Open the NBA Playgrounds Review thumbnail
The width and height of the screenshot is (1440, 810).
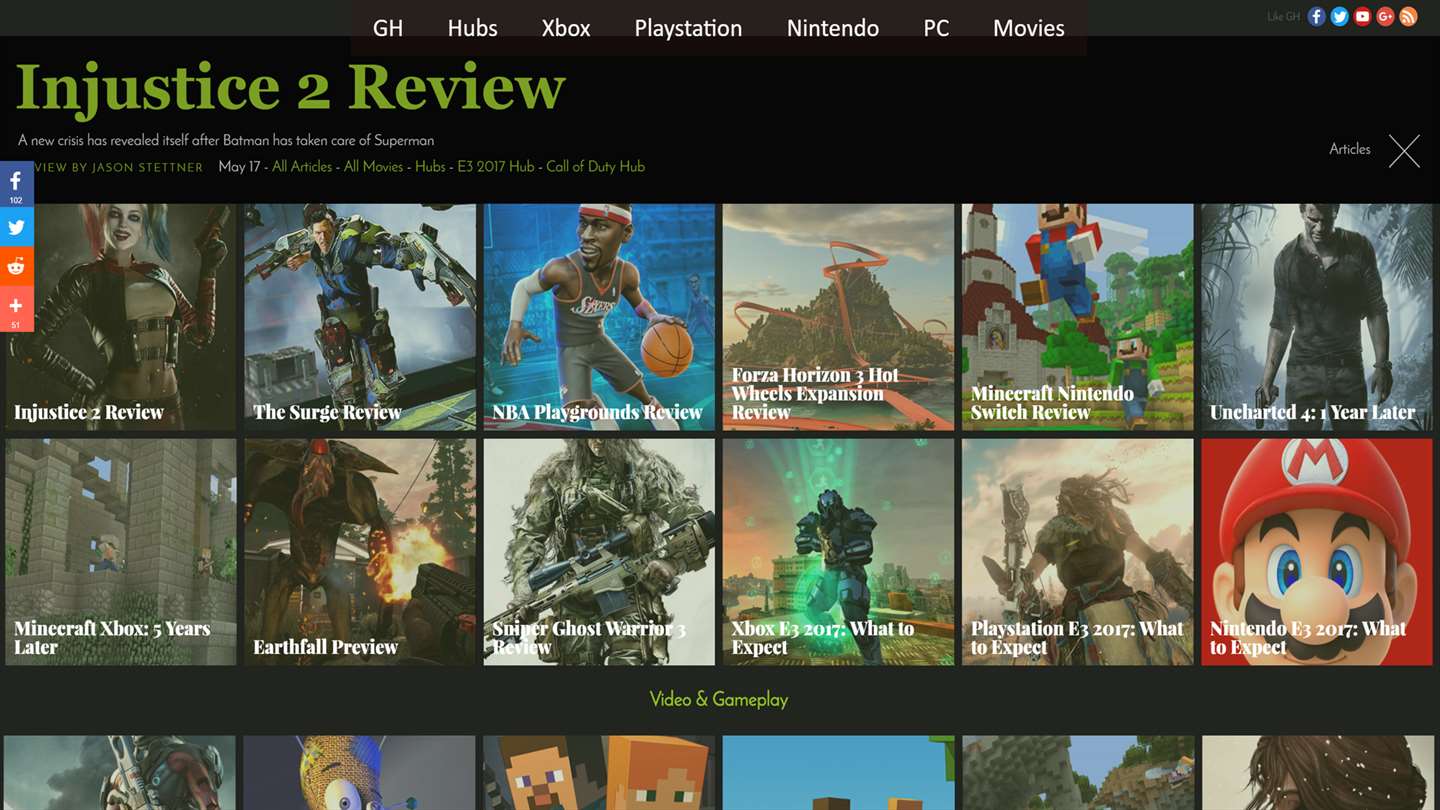pos(599,317)
